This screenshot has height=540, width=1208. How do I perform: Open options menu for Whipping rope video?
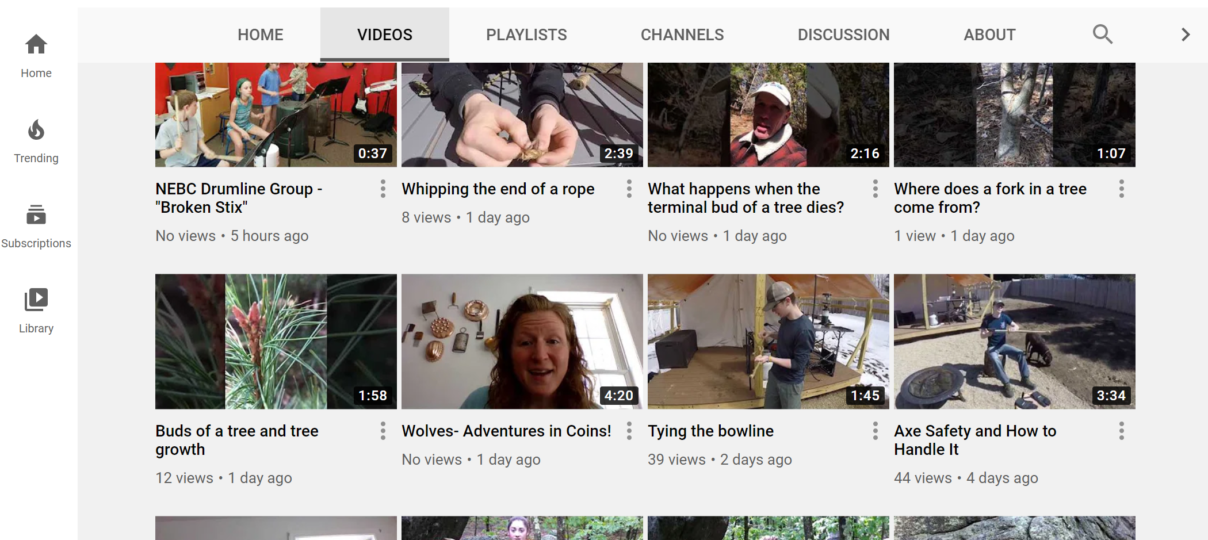coord(629,189)
